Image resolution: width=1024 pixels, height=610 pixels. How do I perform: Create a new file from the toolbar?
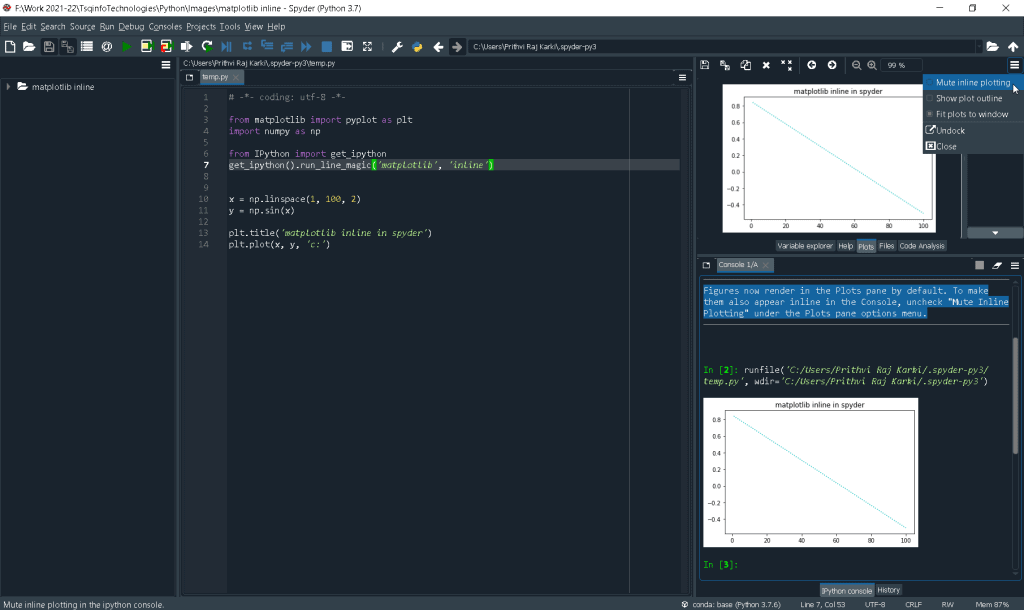click(x=10, y=46)
